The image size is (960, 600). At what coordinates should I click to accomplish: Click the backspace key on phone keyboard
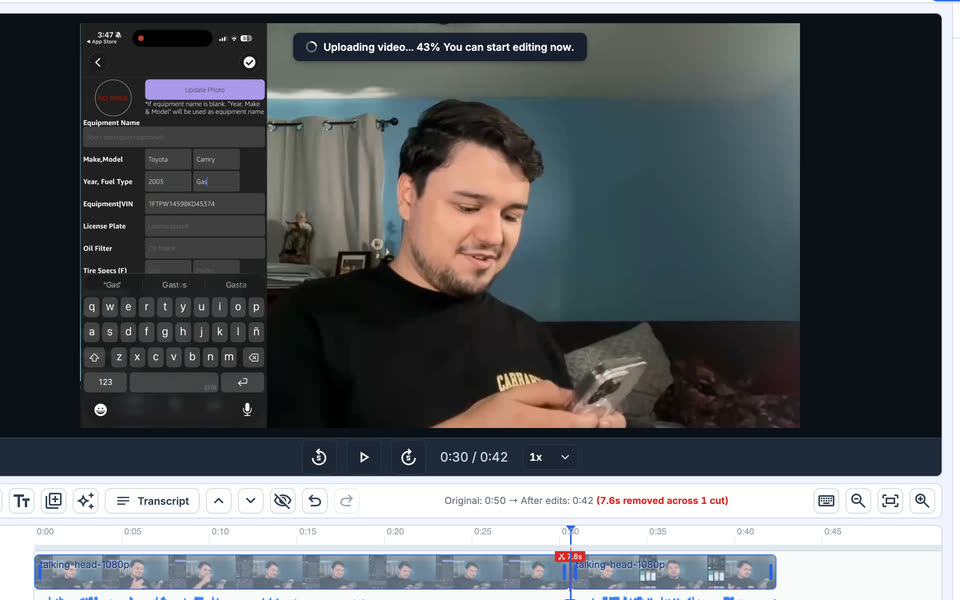pyautogui.click(x=253, y=357)
